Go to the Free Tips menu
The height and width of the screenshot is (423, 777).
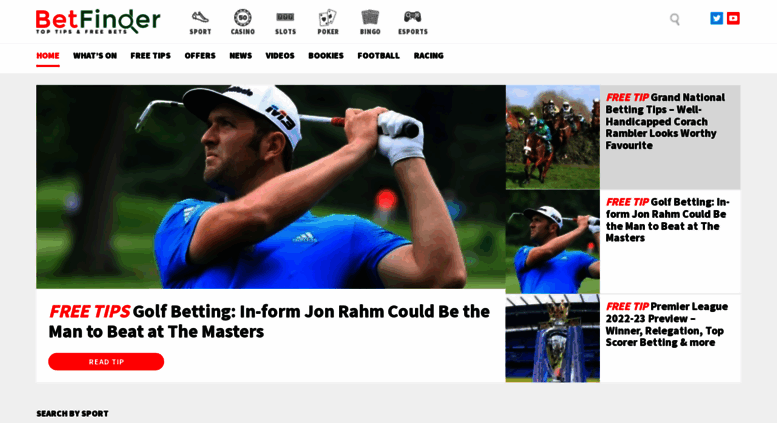click(x=151, y=56)
